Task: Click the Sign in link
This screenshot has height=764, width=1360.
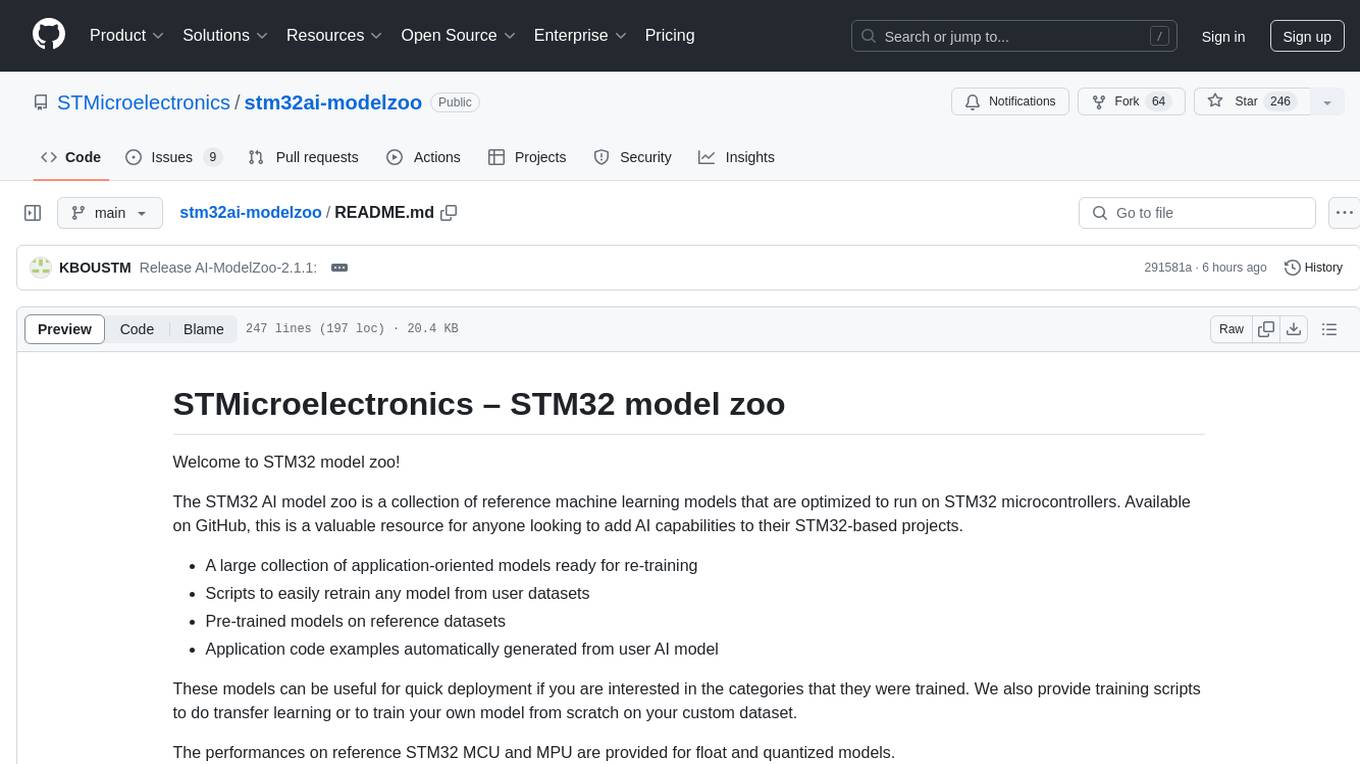Action: tap(1223, 36)
